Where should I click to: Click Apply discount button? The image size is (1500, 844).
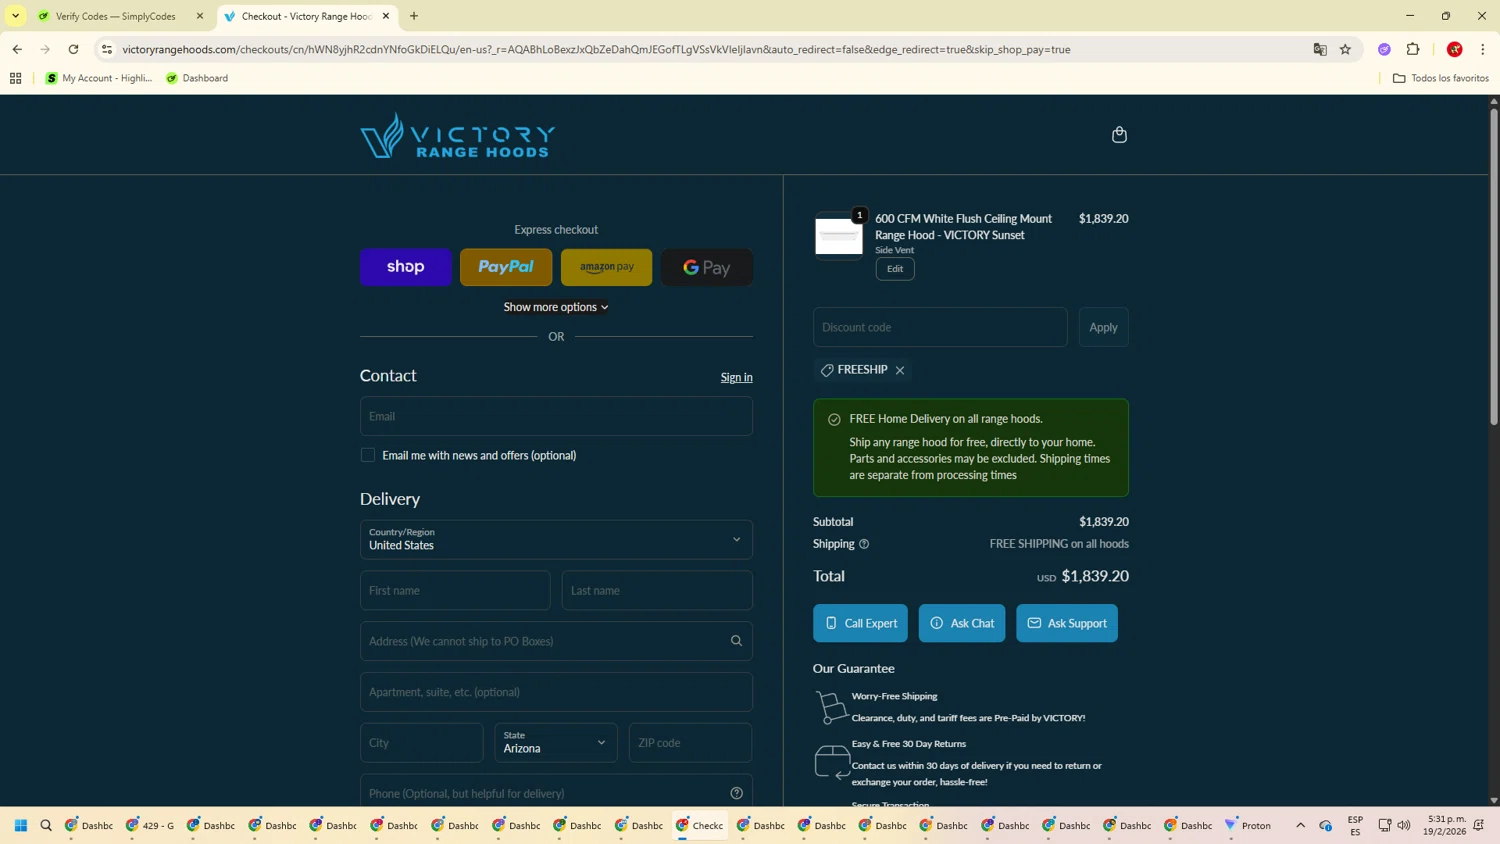1103,327
